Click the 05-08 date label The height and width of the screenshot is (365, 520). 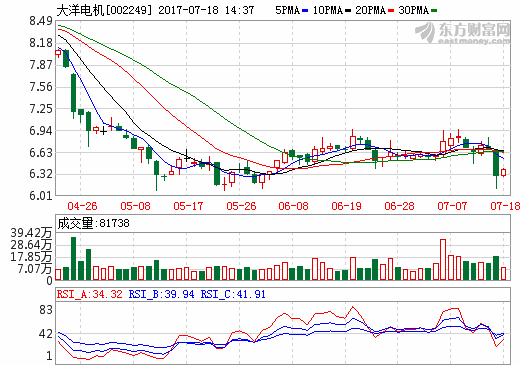tap(135, 206)
